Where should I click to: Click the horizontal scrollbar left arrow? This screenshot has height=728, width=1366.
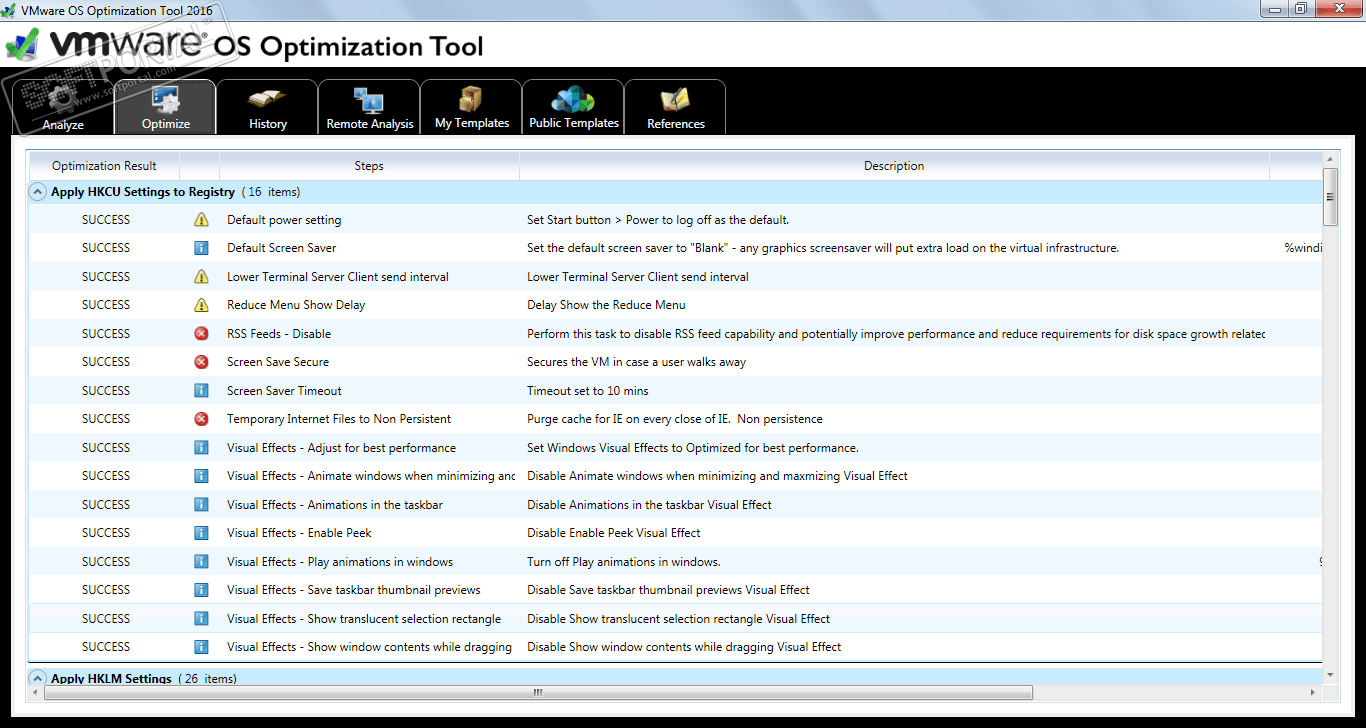(x=35, y=692)
